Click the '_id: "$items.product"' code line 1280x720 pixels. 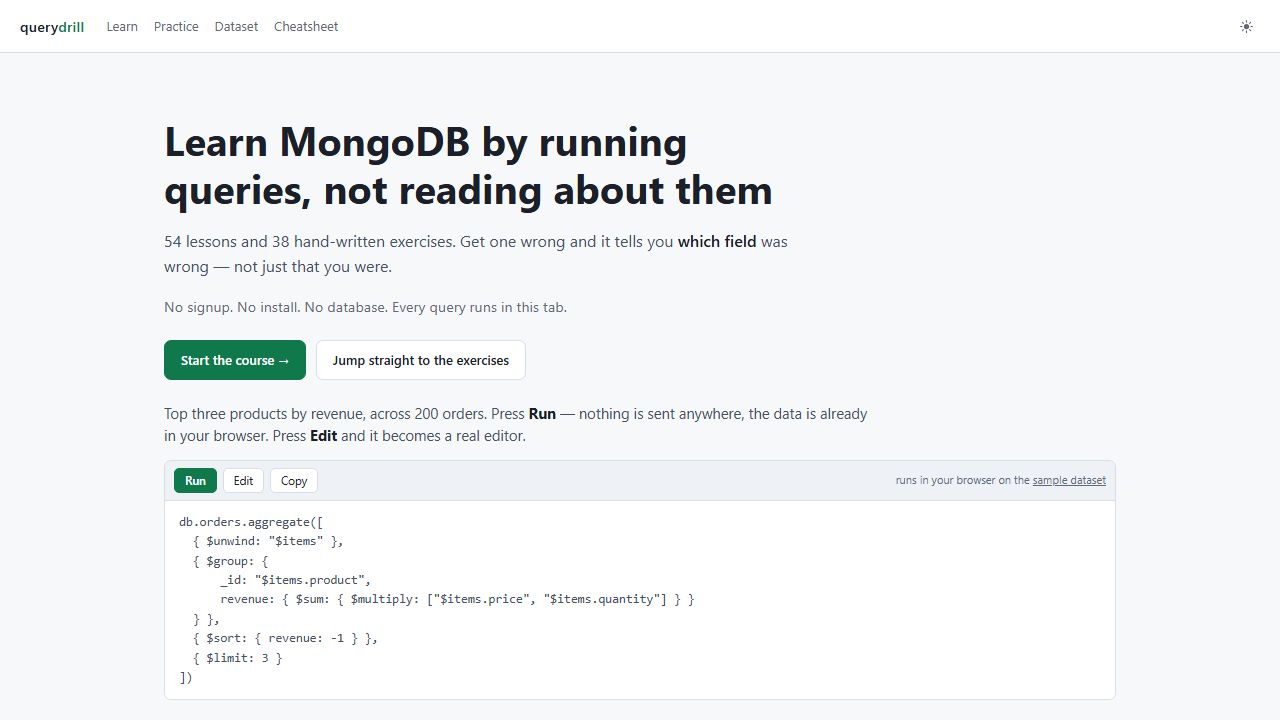296,580
